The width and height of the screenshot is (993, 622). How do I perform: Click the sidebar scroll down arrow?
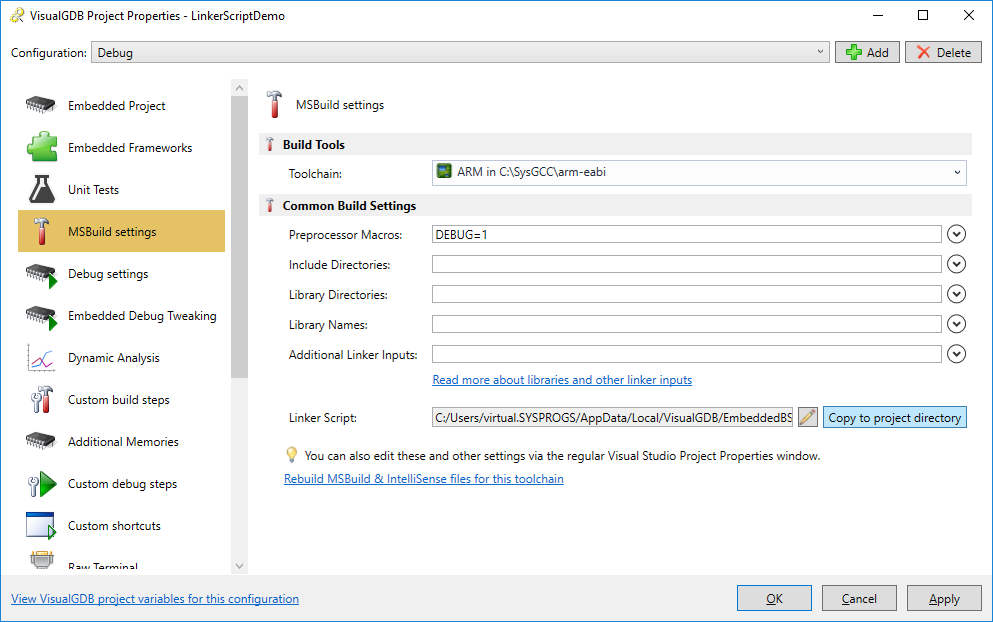239,566
